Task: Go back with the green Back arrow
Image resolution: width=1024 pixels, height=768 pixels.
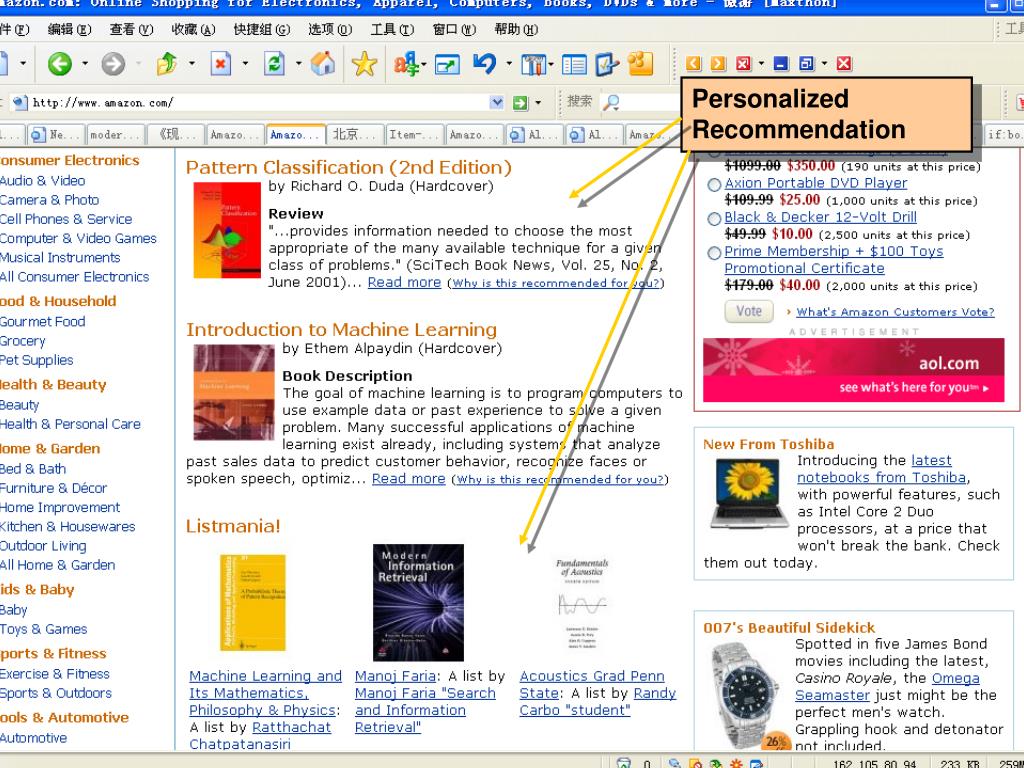Action: (x=59, y=63)
